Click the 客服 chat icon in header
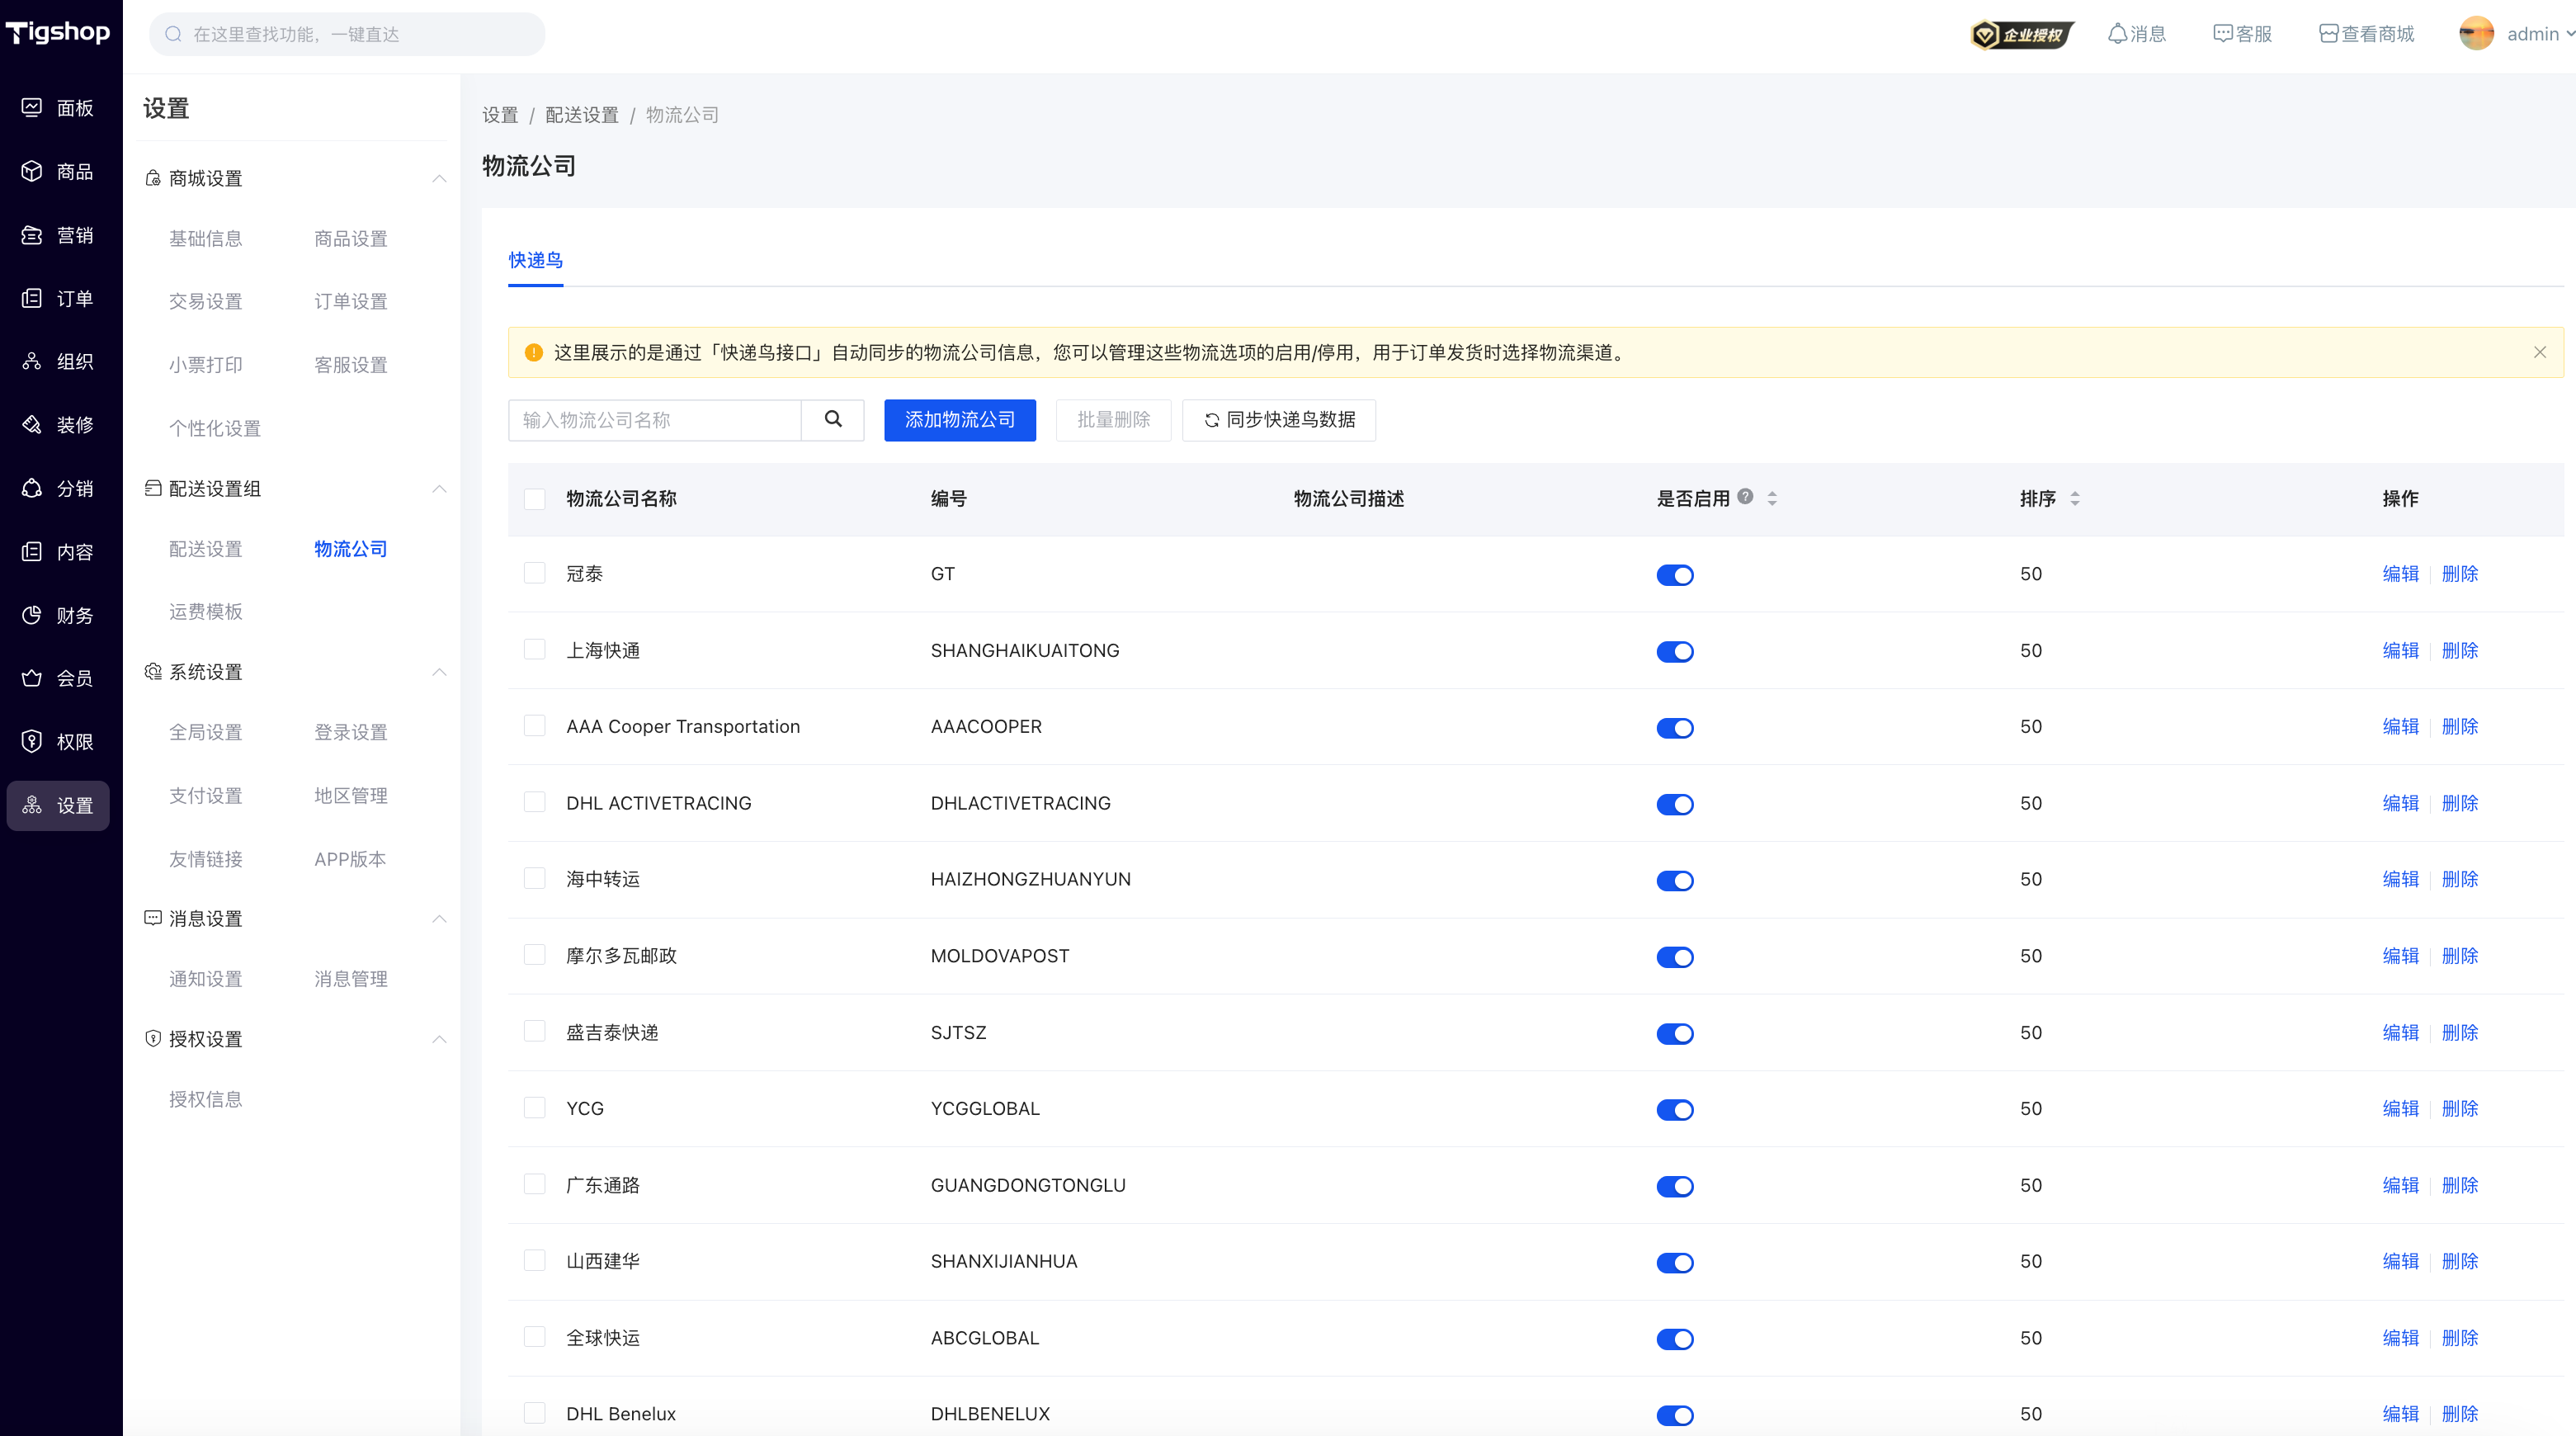2576x1436 pixels. click(2222, 34)
